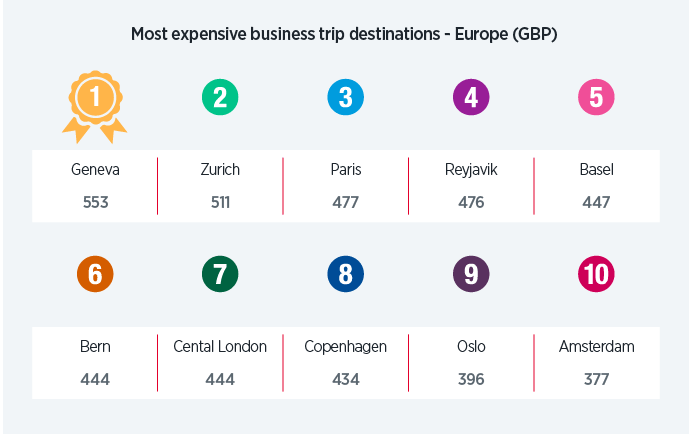Select the green number 2 circle

220,97
